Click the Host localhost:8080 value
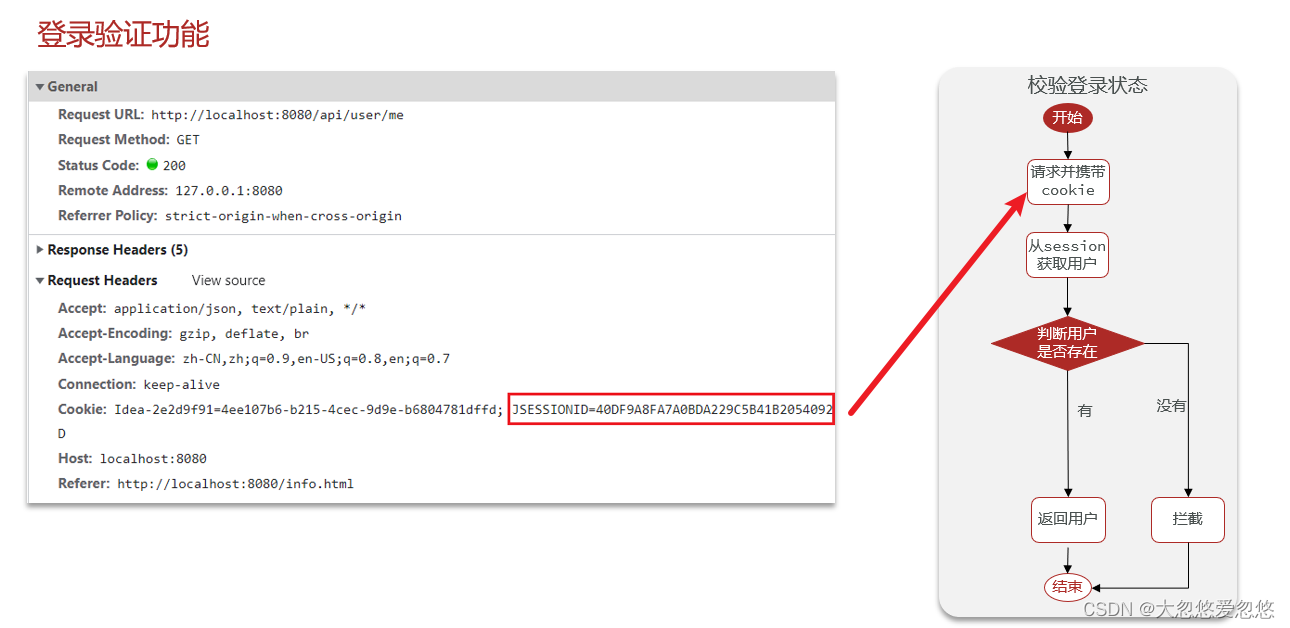The image size is (1290, 628). pyautogui.click(x=153, y=459)
